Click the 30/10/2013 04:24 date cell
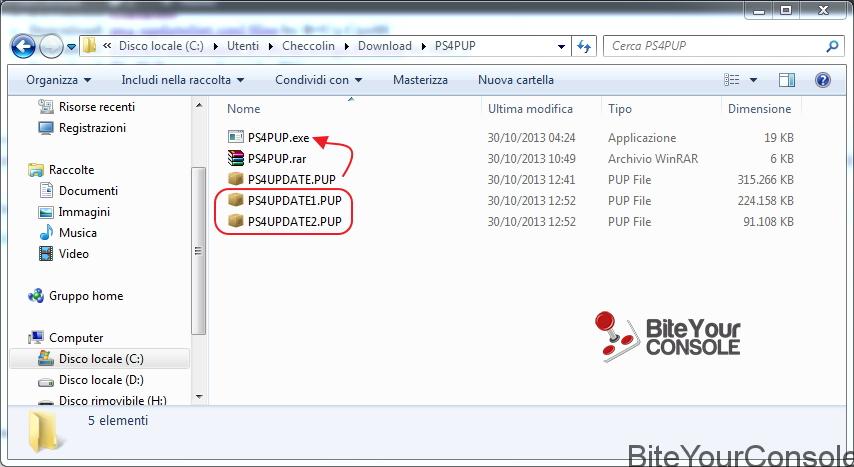The width and height of the screenshot is (854, 467). point(531,138)
